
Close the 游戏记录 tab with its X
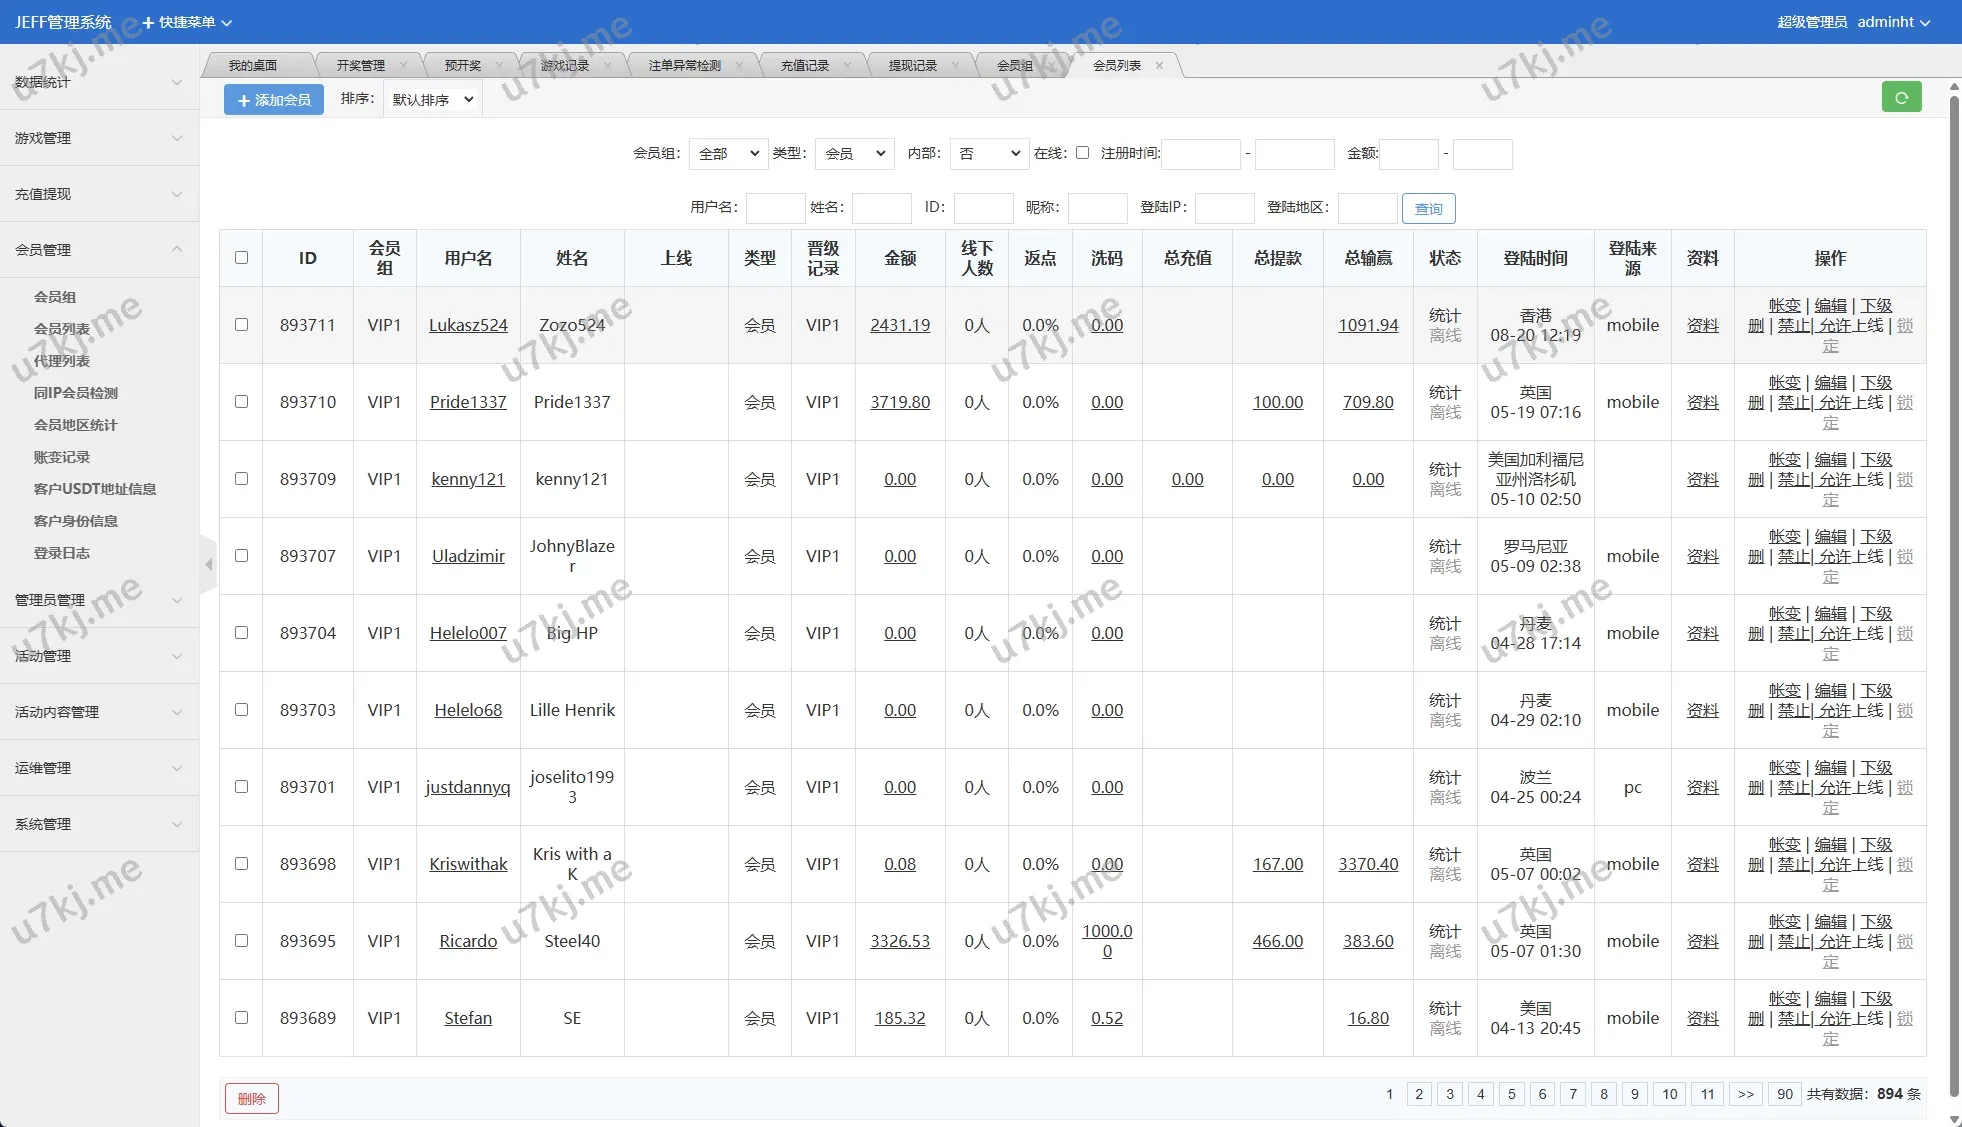pyautogui.click(x=607, y=65)
